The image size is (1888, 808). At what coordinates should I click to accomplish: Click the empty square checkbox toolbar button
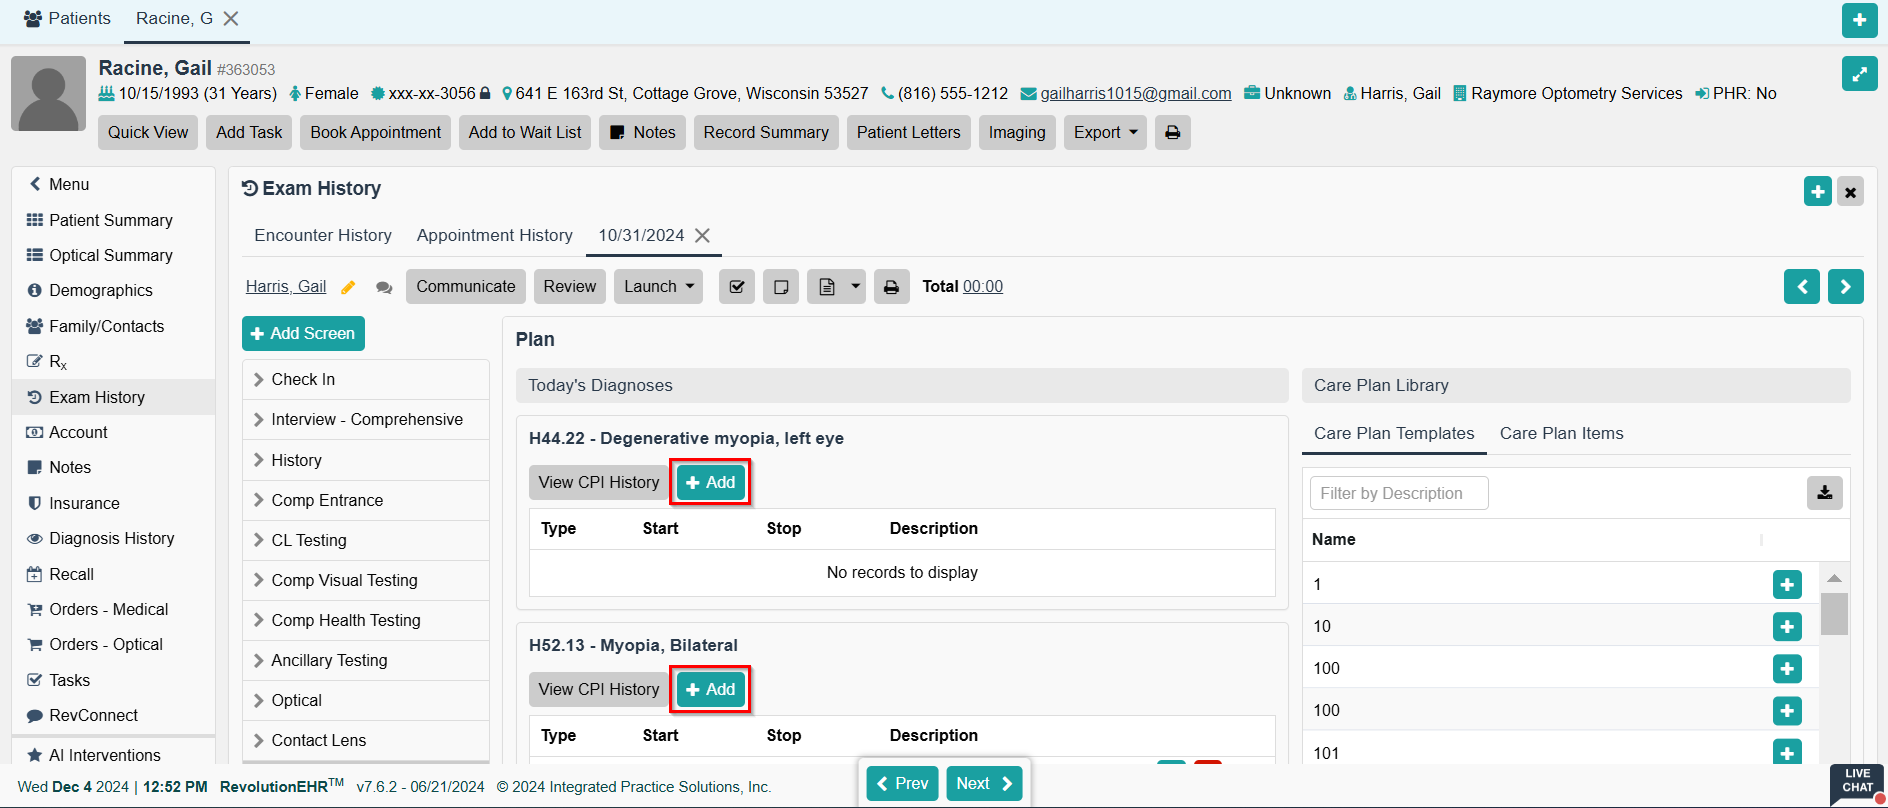pyautogui.click(x=781, y=287)
